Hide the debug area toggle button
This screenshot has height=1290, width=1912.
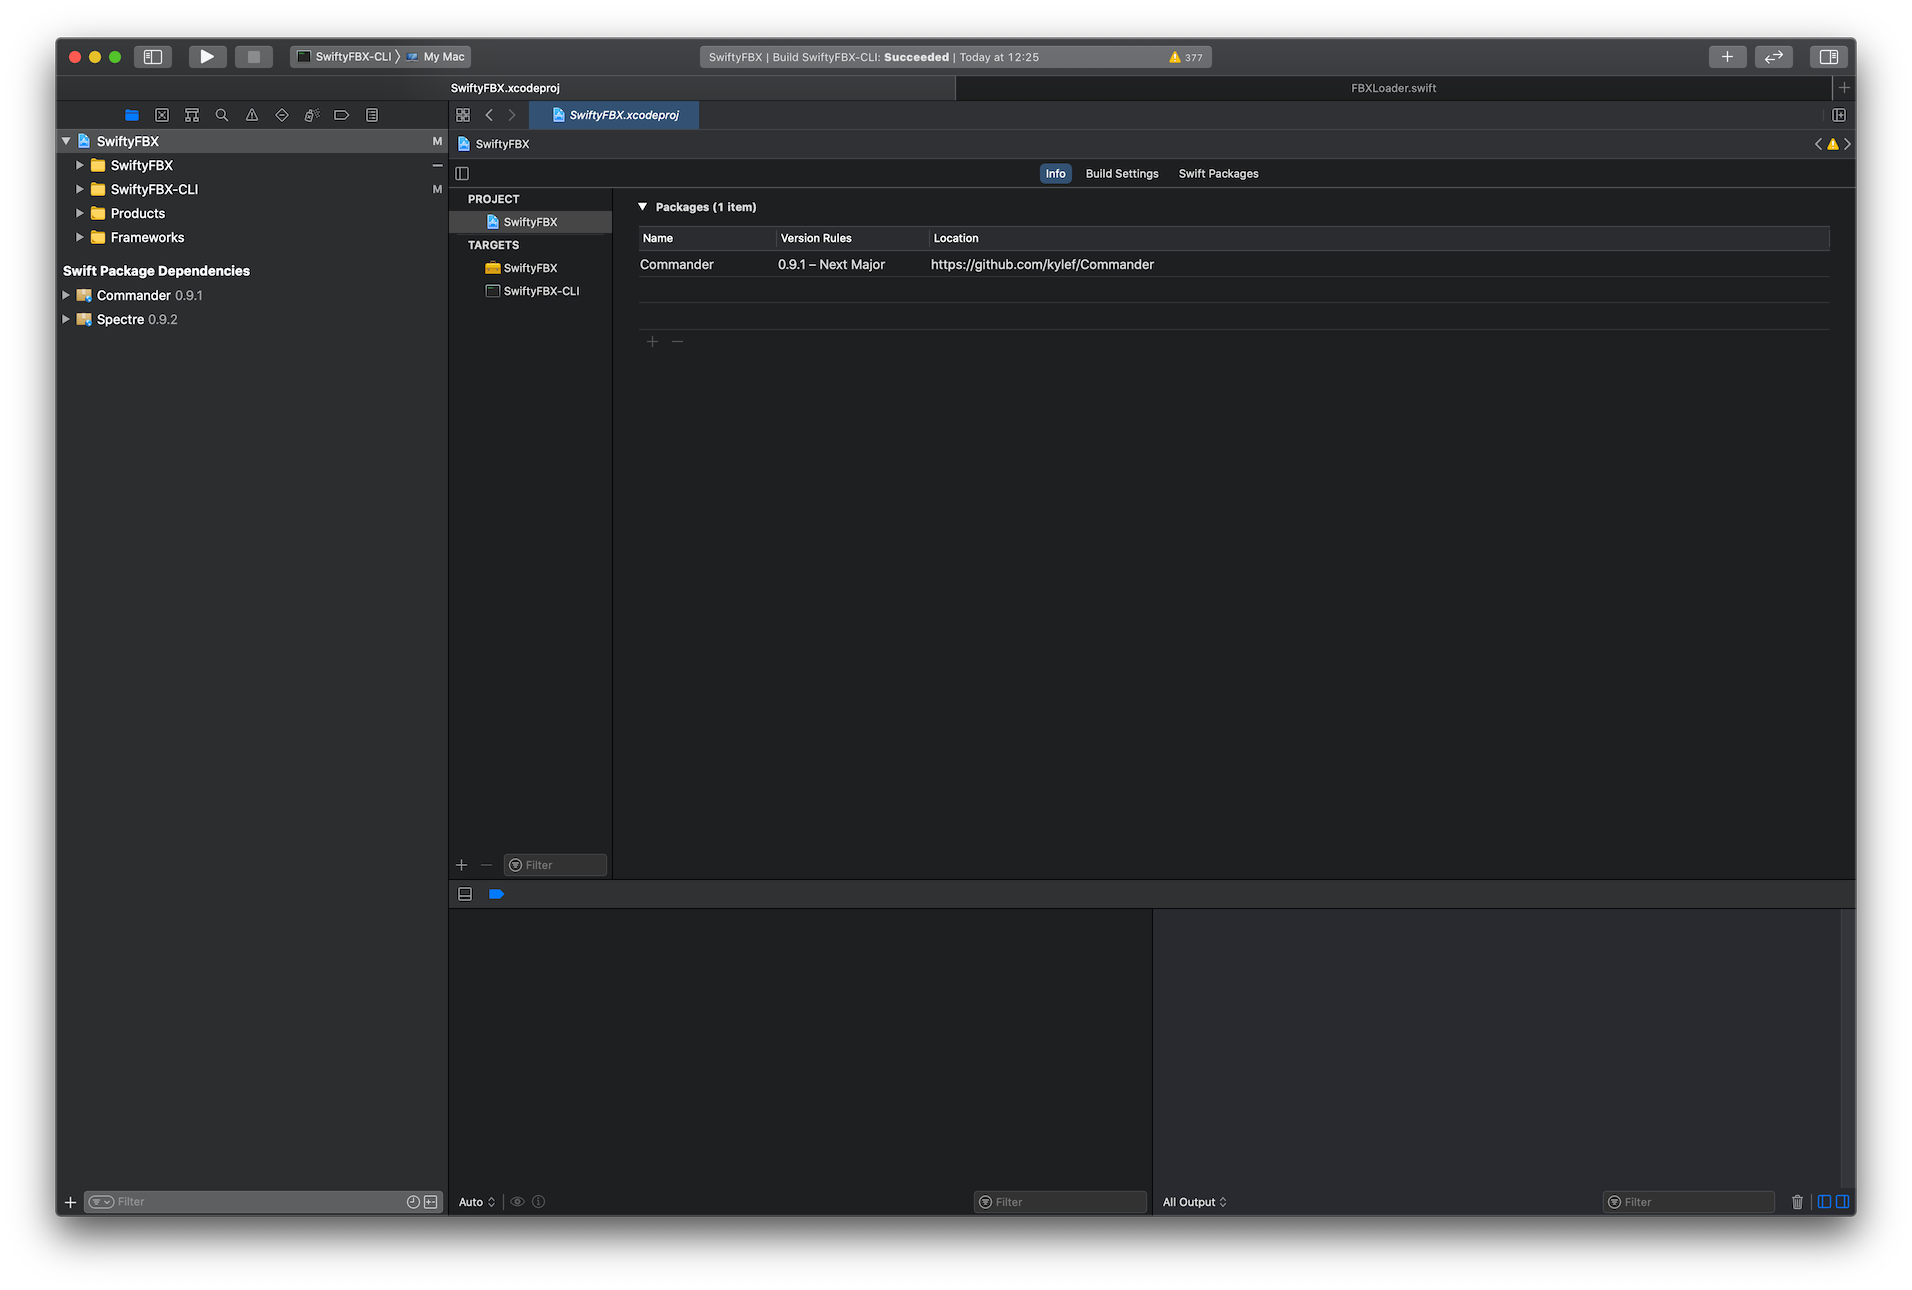coord(465,894)
